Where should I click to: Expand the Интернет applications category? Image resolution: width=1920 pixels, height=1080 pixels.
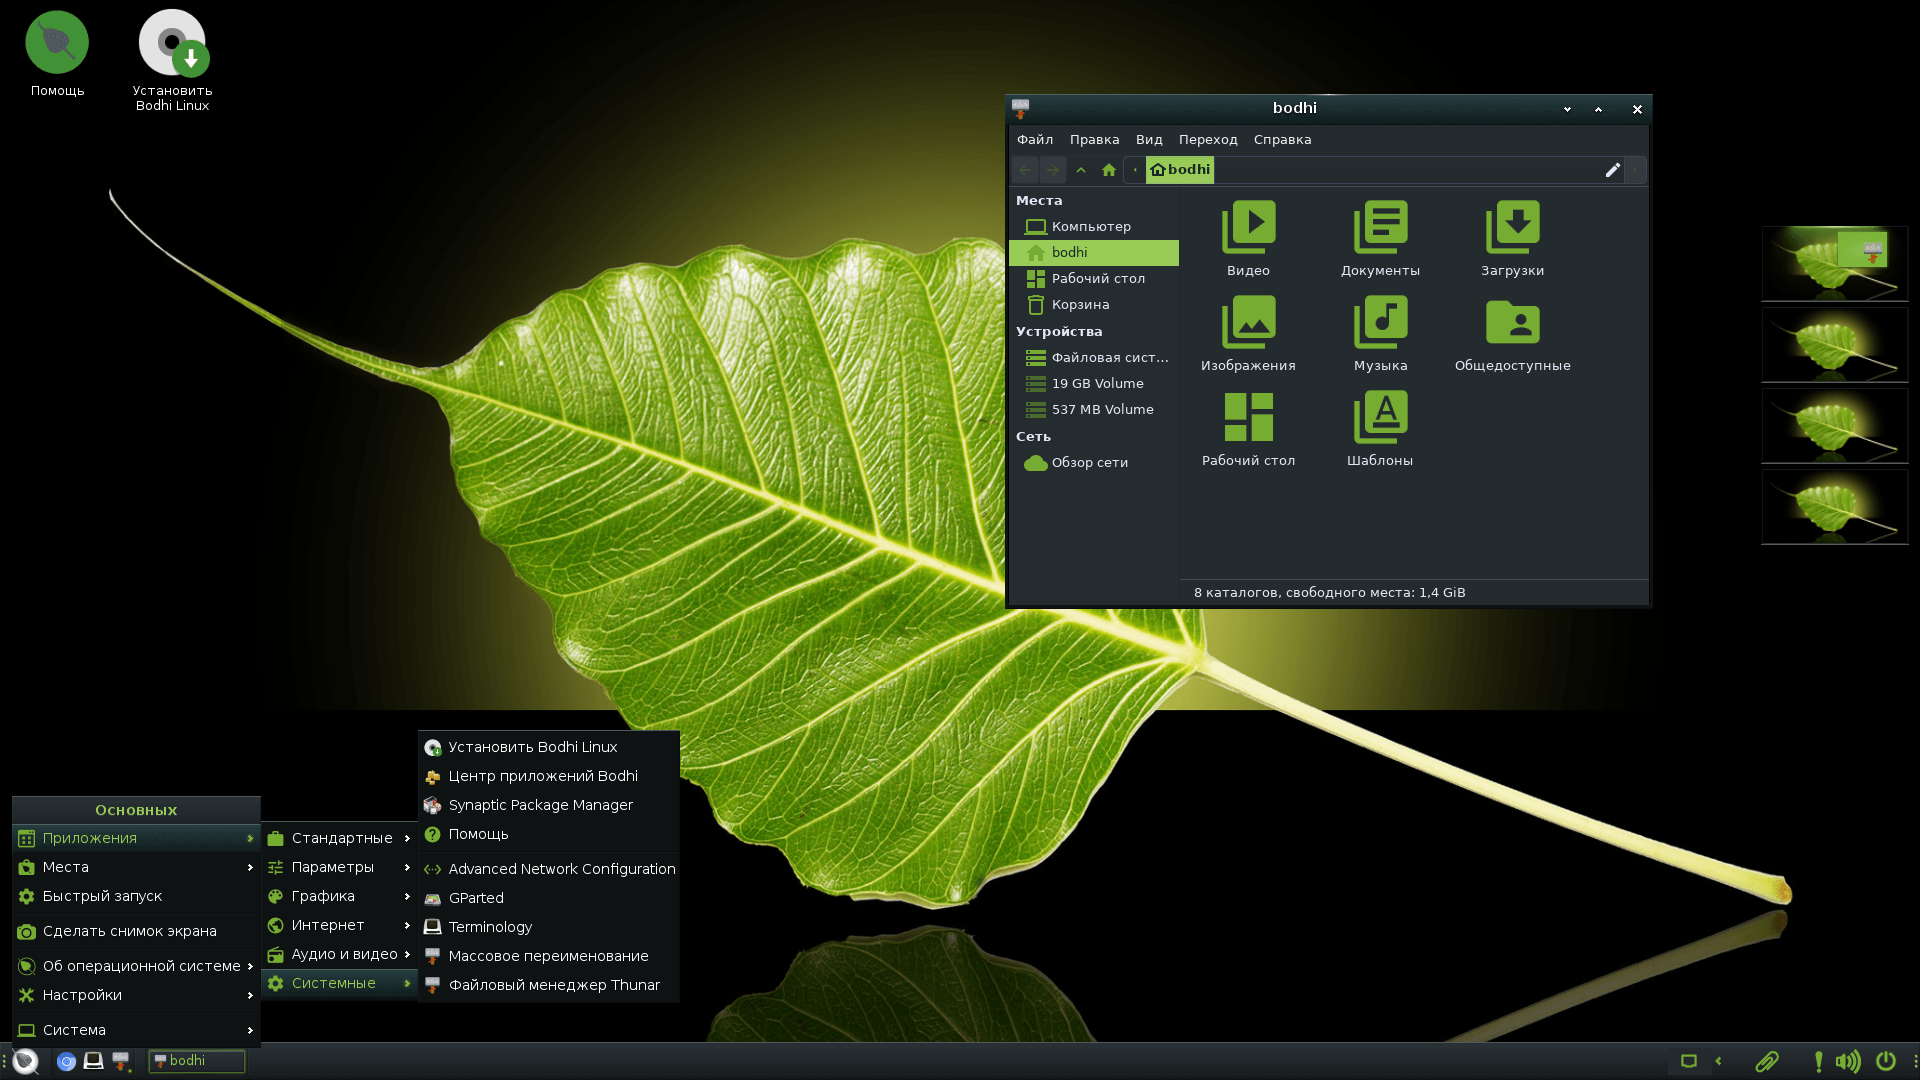(339, 925)
